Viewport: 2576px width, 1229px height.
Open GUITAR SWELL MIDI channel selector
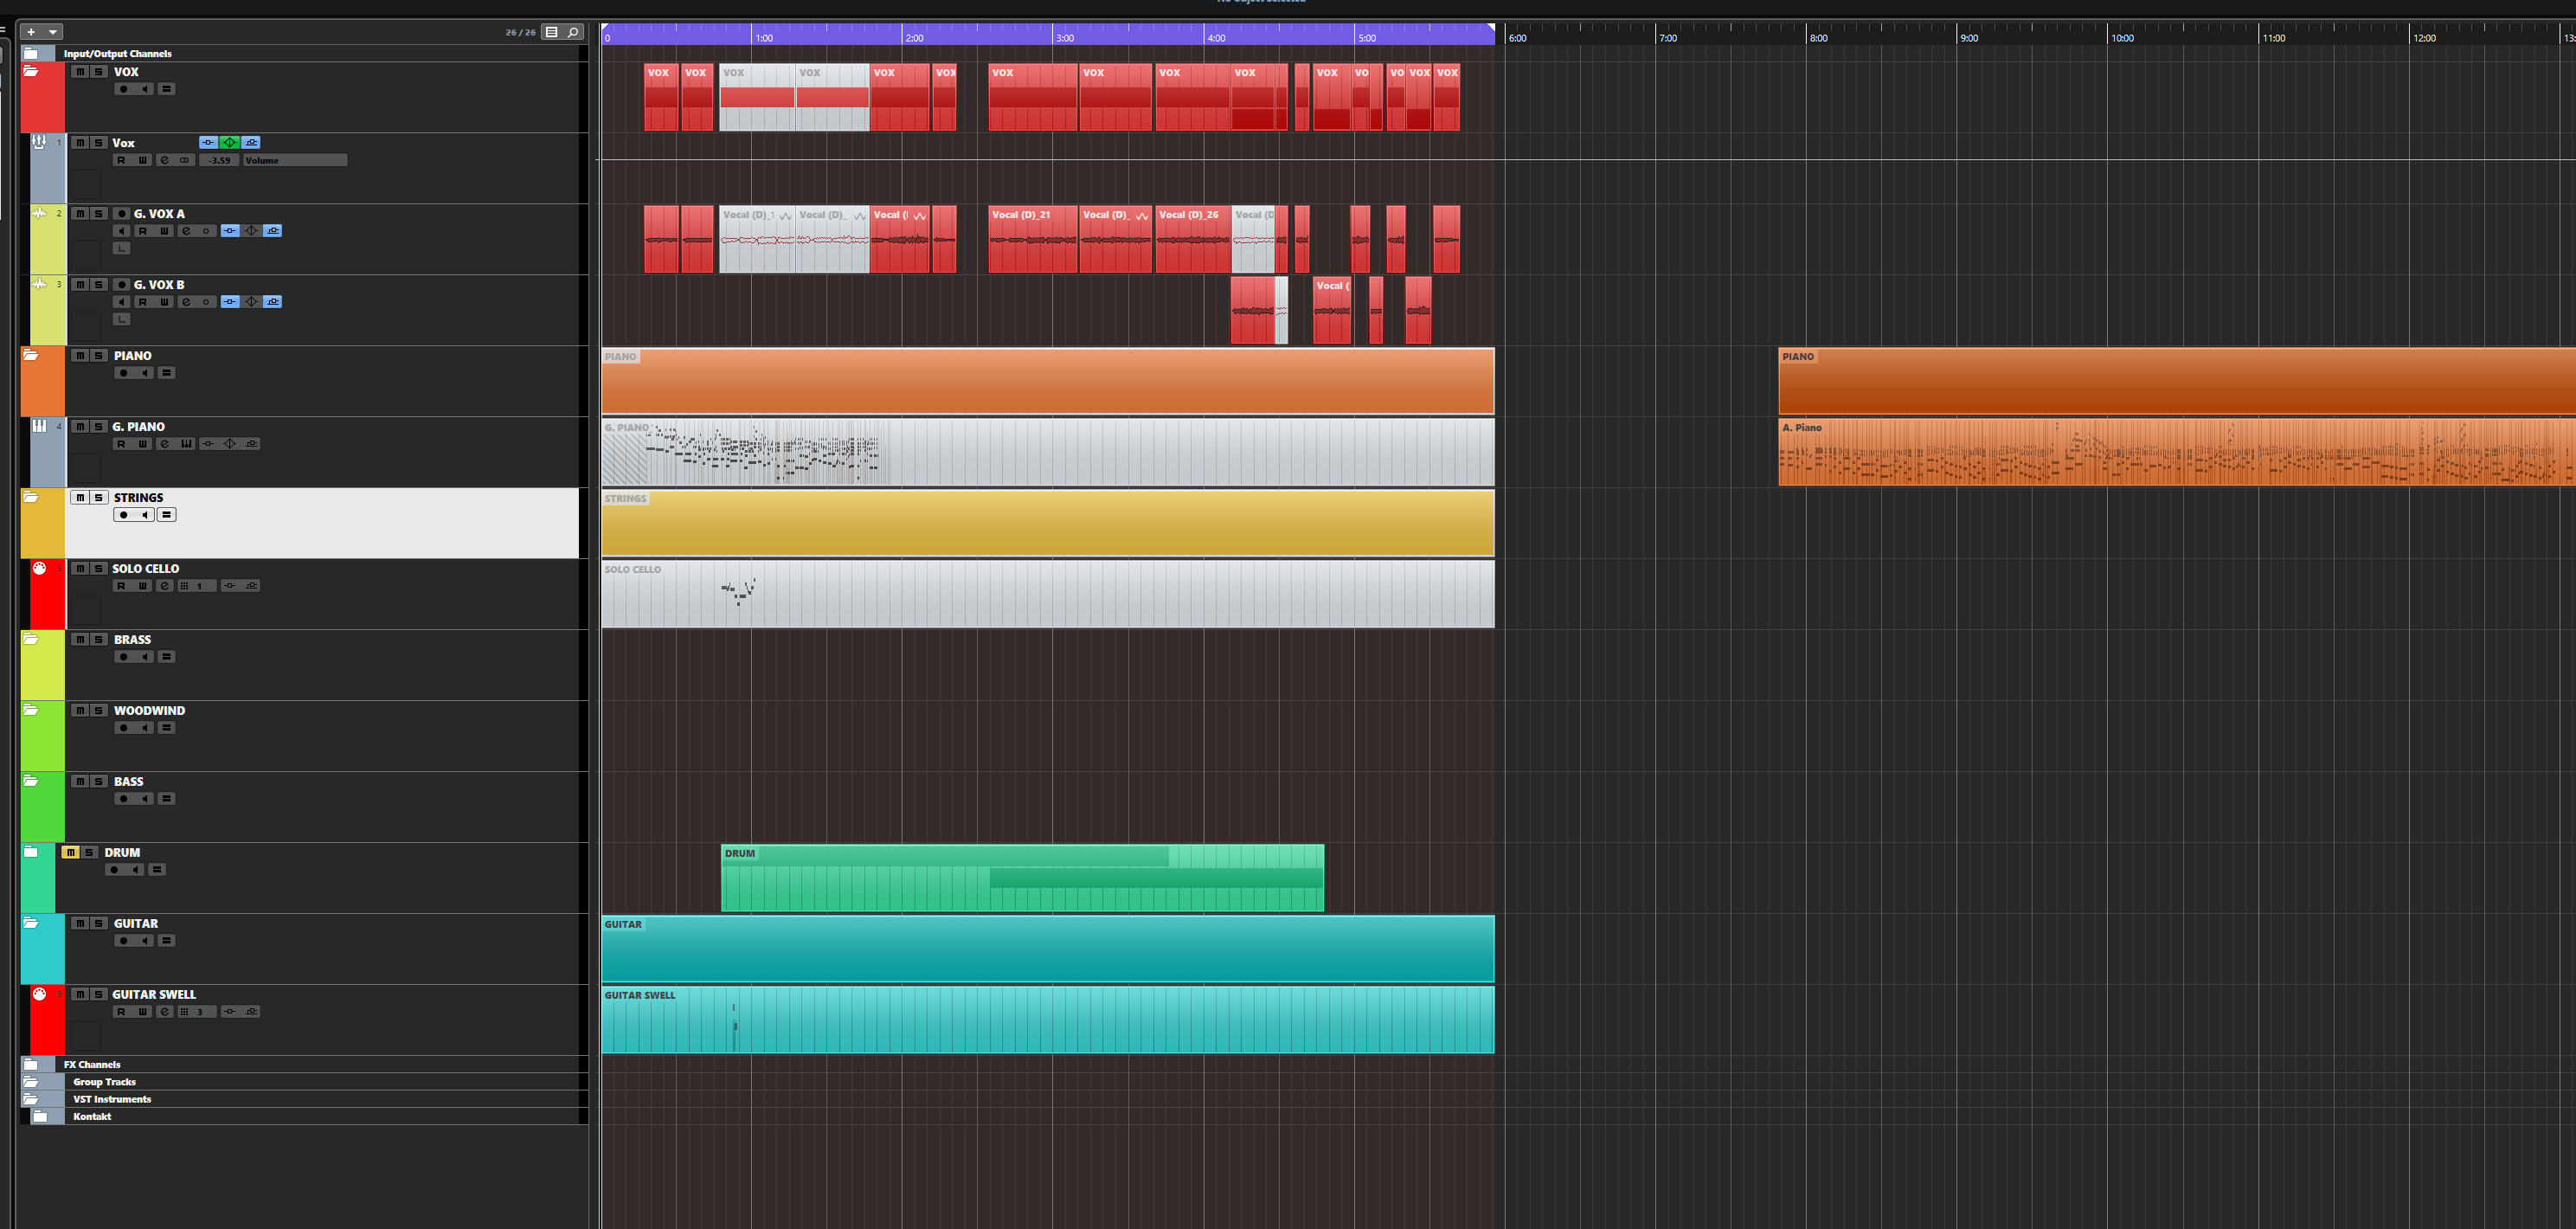197,1012
